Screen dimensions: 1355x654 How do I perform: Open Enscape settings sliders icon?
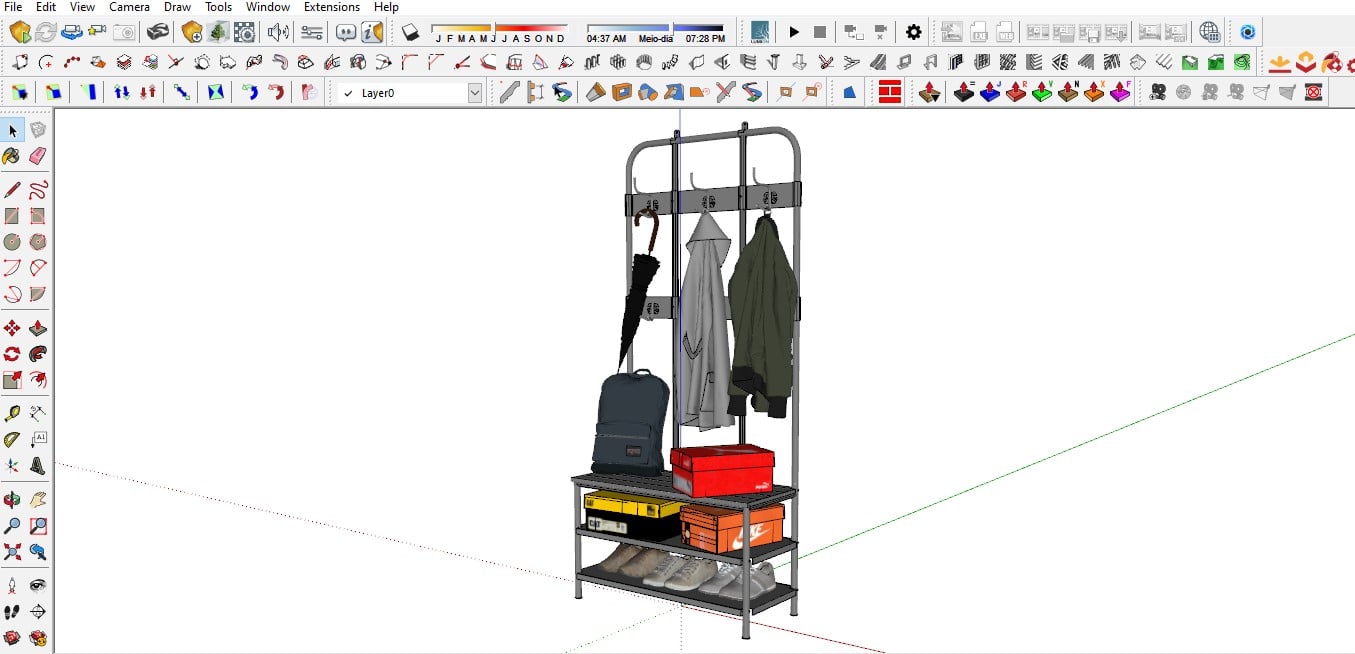[312, 32]
